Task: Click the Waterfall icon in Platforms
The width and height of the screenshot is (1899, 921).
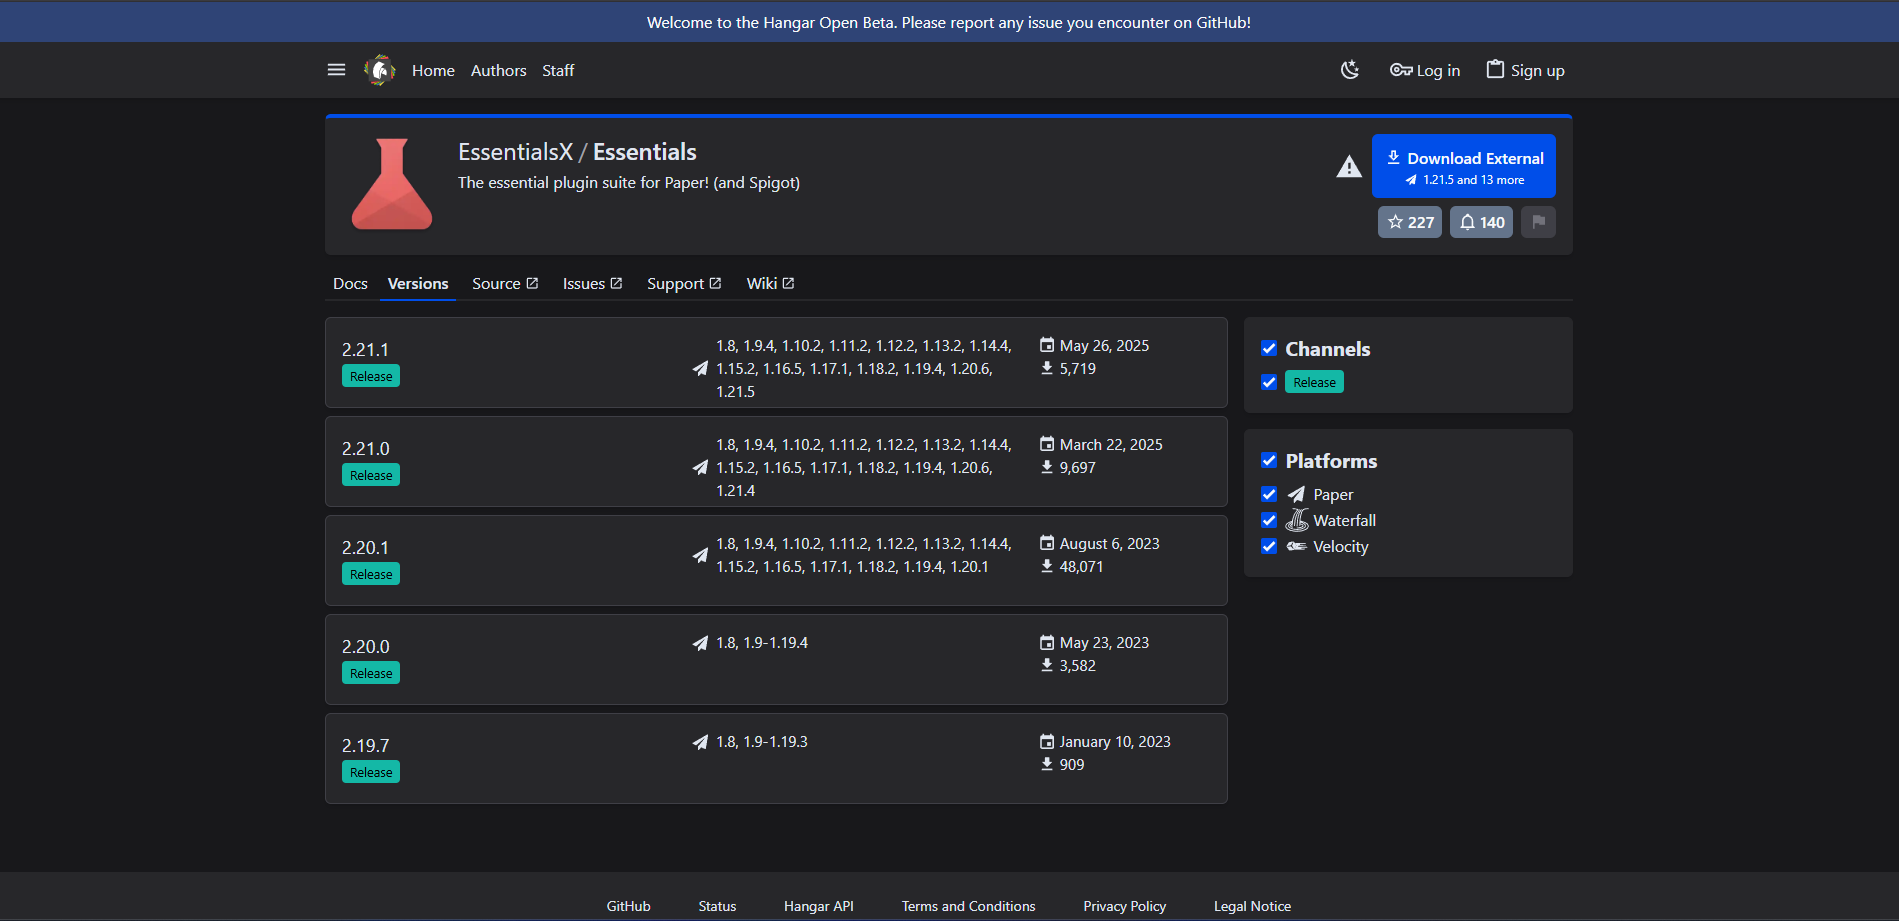Action: tap(1297, 520)
